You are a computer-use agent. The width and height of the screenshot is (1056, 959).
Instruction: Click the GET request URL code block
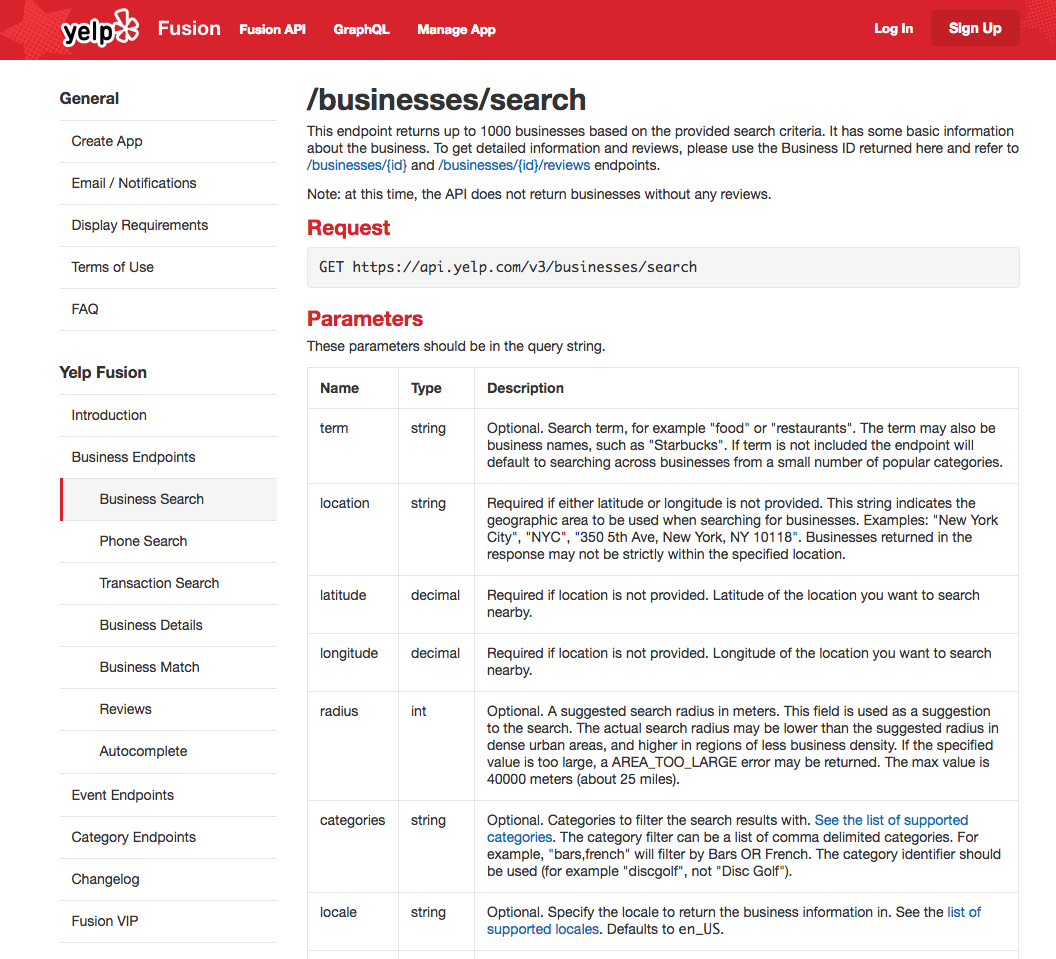(x=663, y=267)
